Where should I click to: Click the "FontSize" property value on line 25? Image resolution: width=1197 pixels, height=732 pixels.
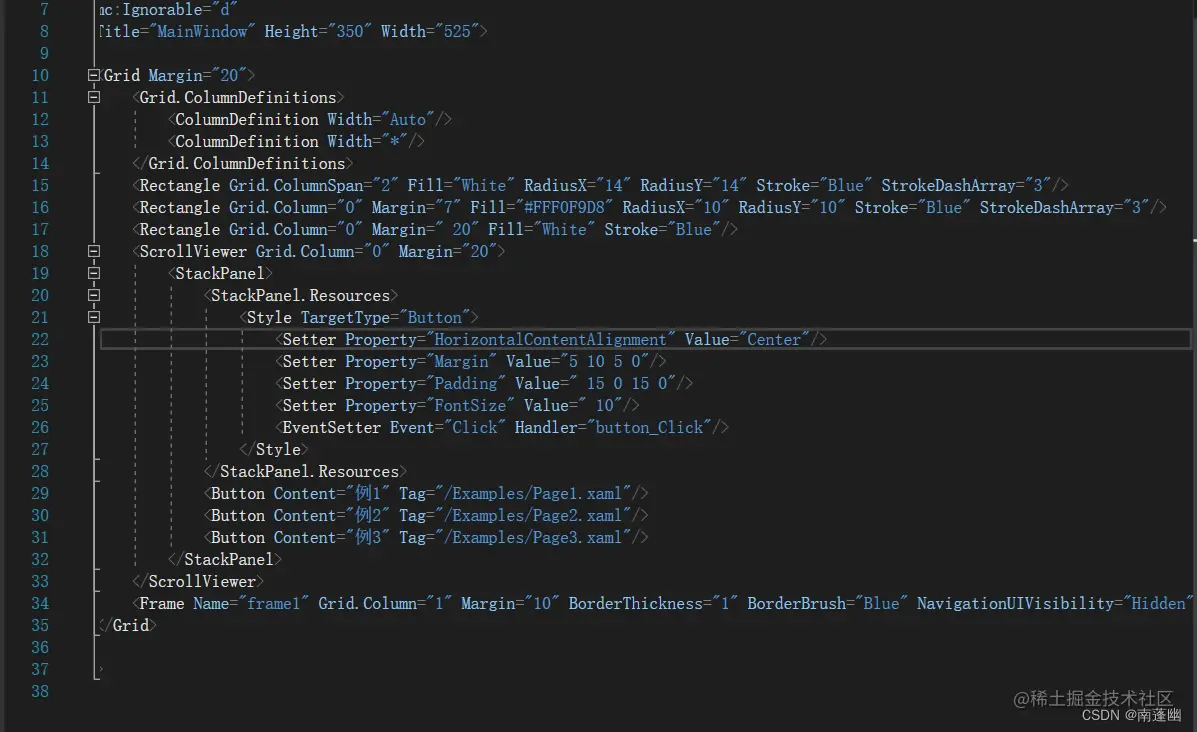[x=470, y=406]
